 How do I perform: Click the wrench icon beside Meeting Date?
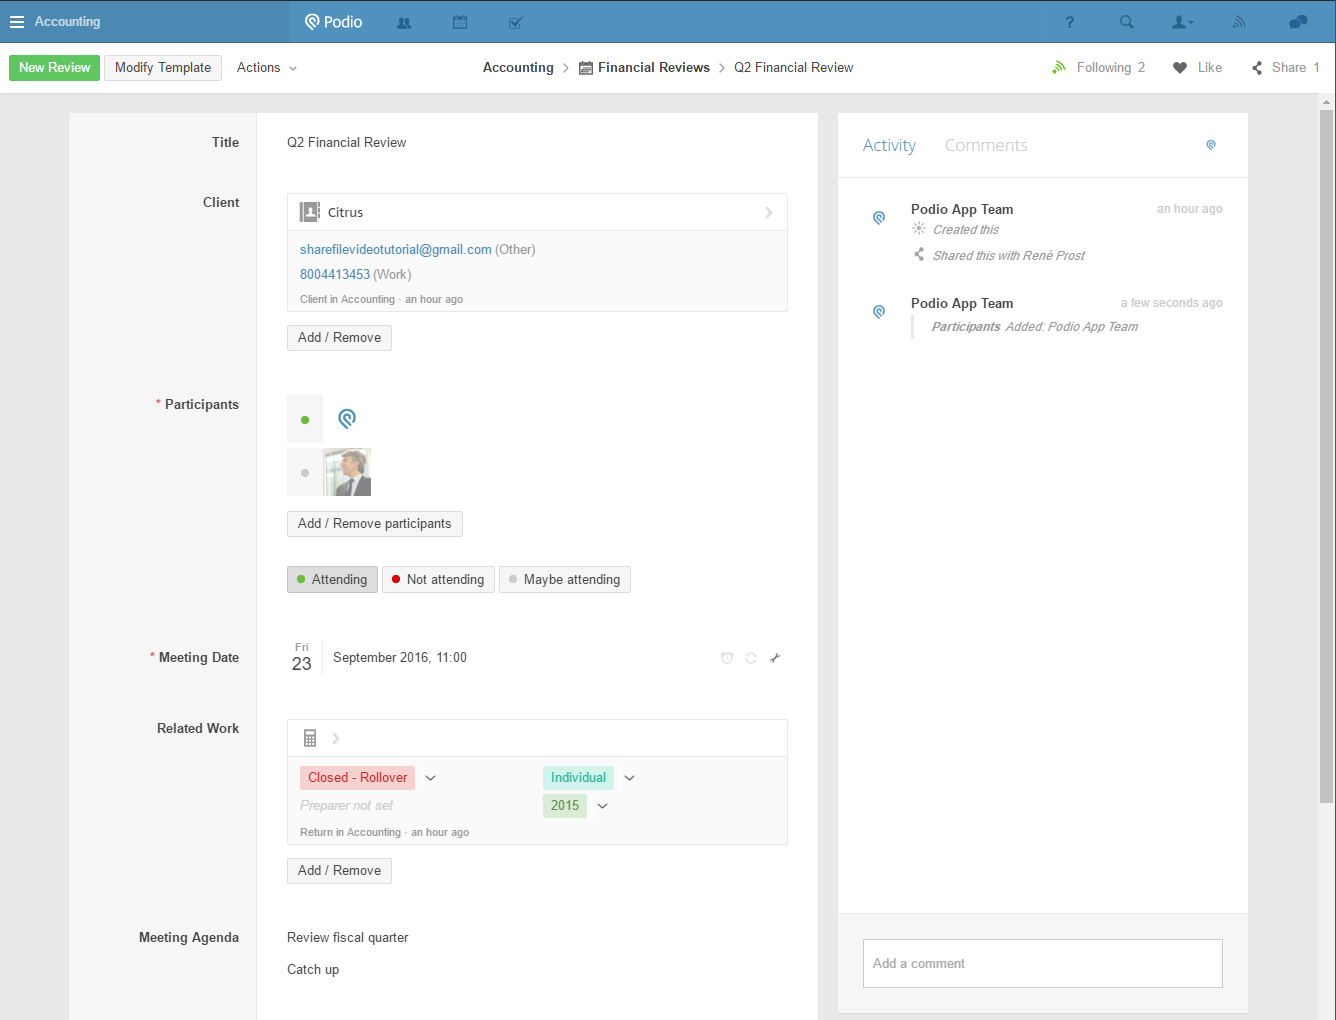(775, 658)
